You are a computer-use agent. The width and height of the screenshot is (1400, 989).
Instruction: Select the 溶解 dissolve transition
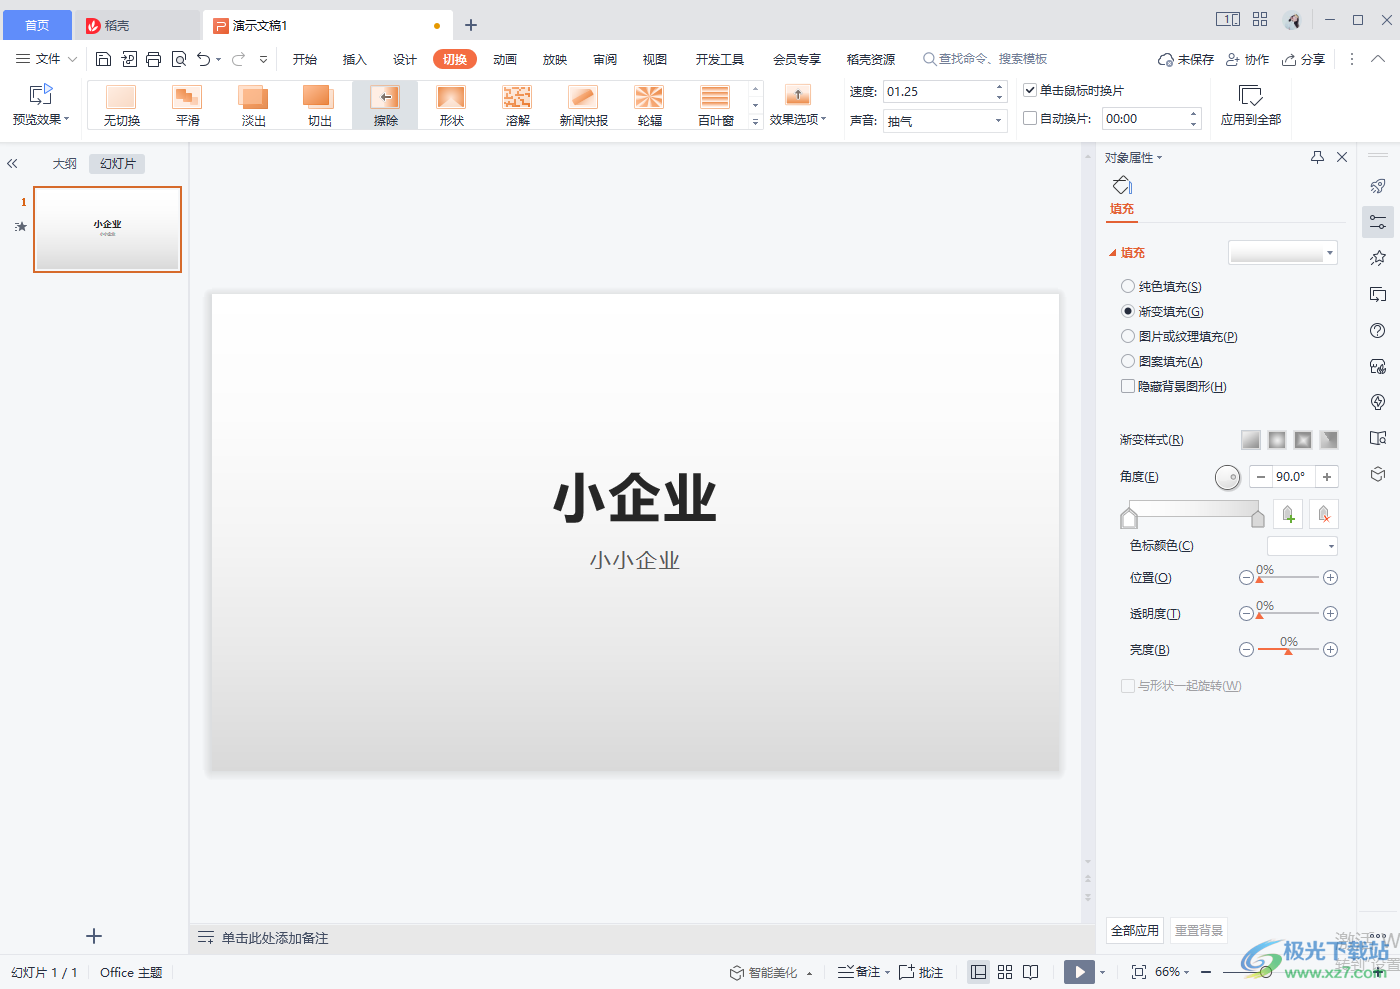[x=517, y=105]
